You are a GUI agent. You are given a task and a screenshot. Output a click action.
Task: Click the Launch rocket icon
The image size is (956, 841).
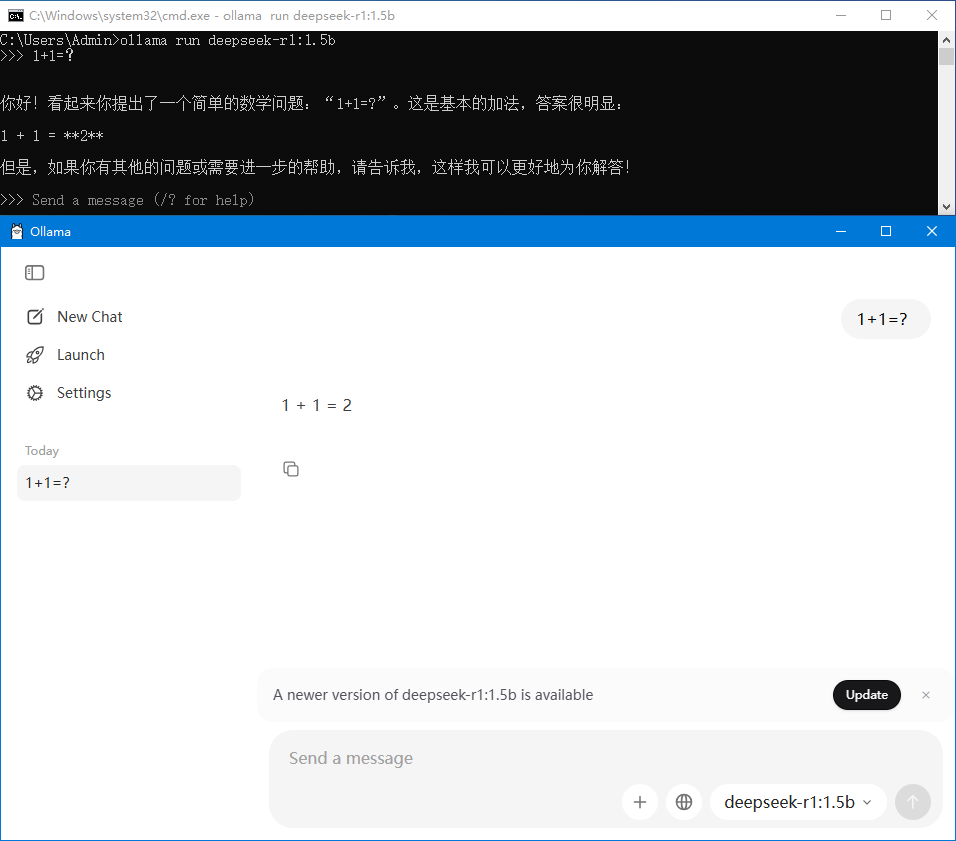(35, 355)
